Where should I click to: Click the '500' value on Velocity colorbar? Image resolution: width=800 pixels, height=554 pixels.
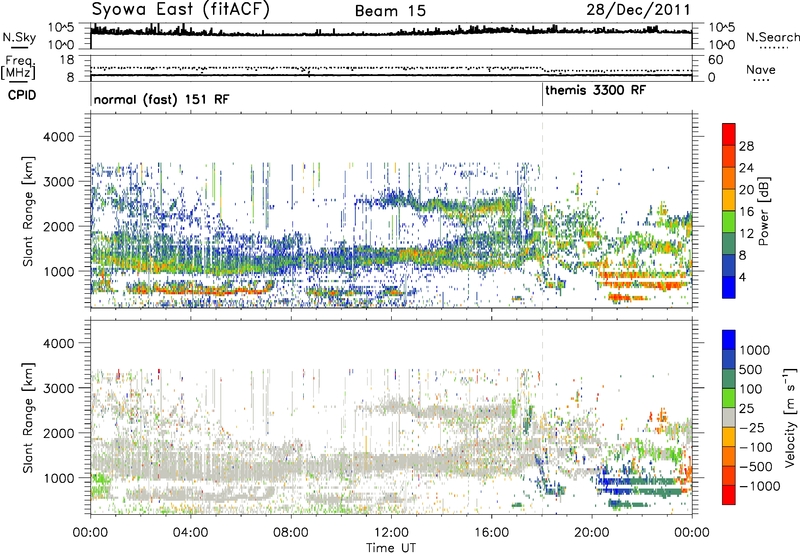751,369
